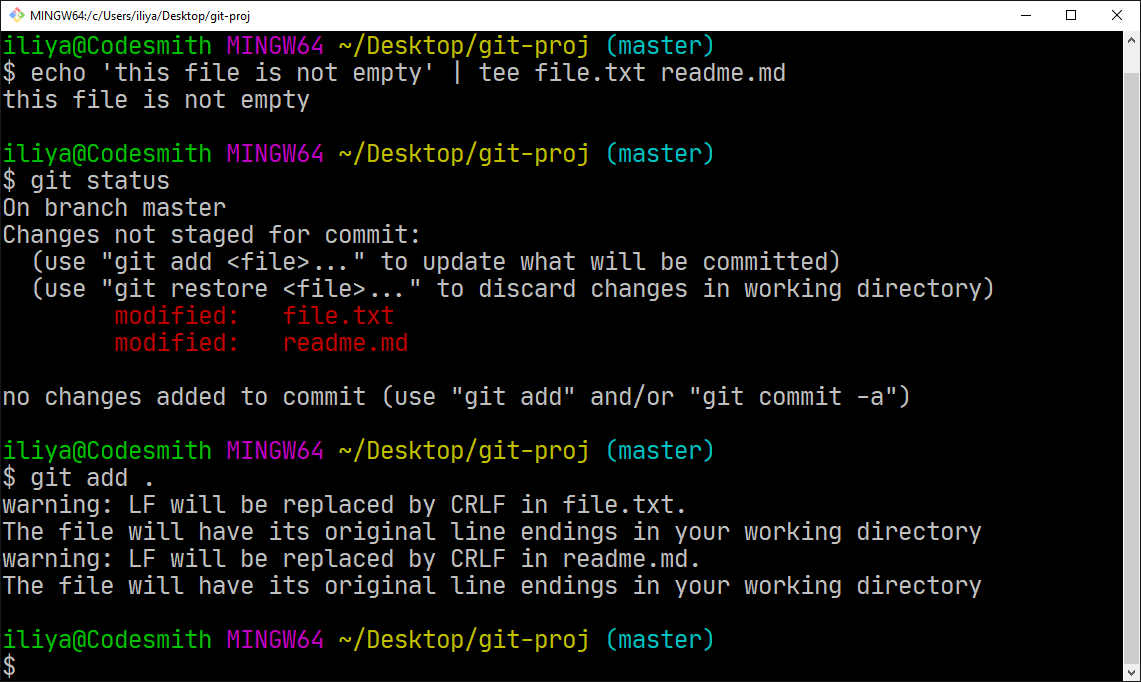Screen dimensions: 1141x682
Task: Click the CRLF warning line for file.txt
Action: click(344, 505)
